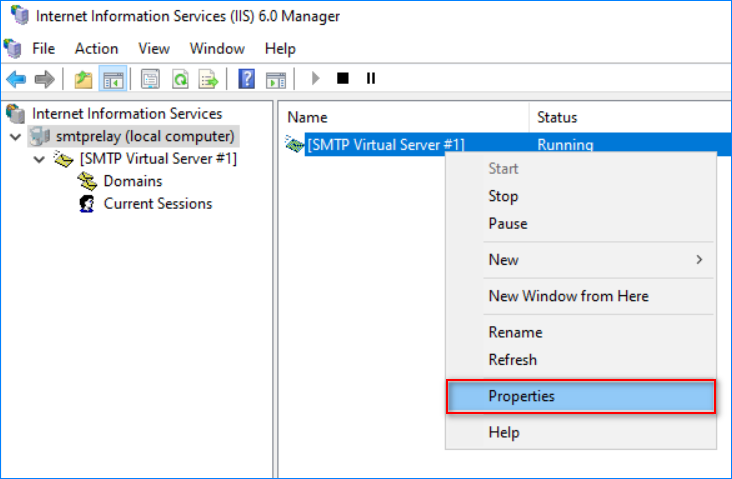Click the Current Sessions person icon
This screenshot has width=732, height=479.
87,204
